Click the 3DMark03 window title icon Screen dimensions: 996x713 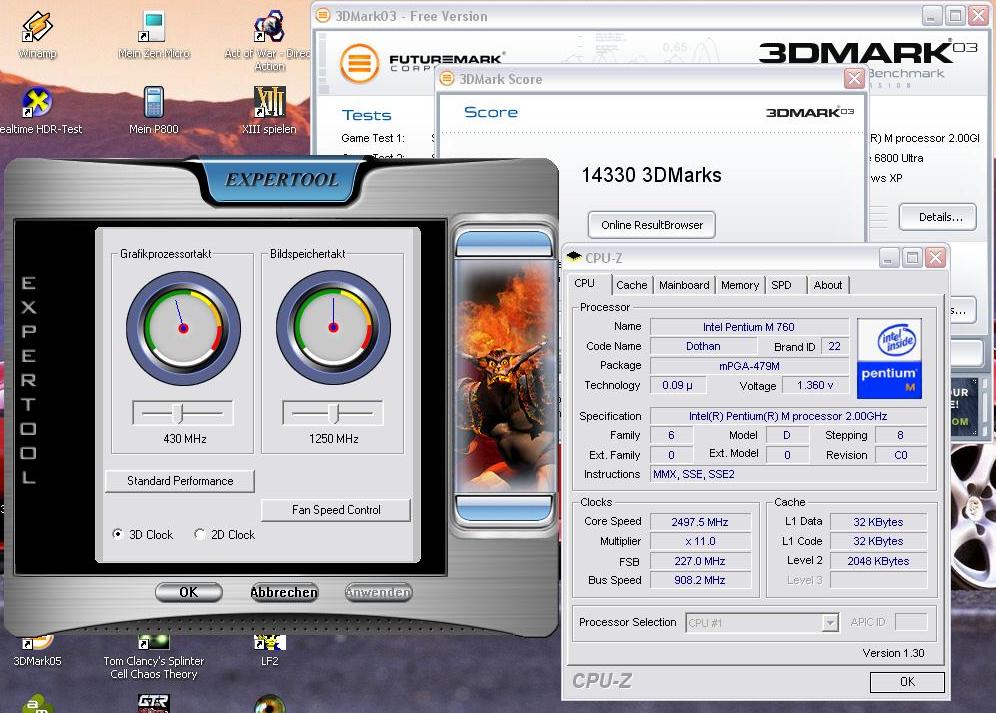pyautogui.click(x=323, y=15)
